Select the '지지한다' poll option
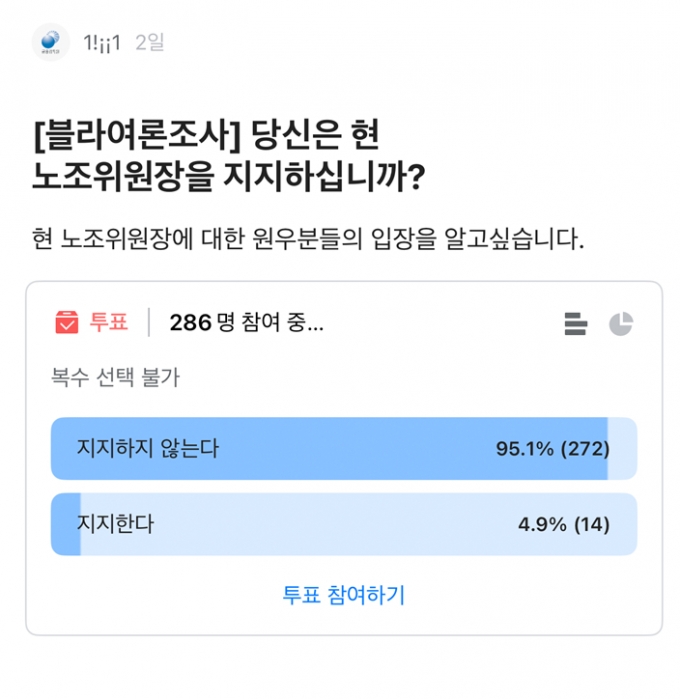Viewport: 680px width, 699px height. 116,524
